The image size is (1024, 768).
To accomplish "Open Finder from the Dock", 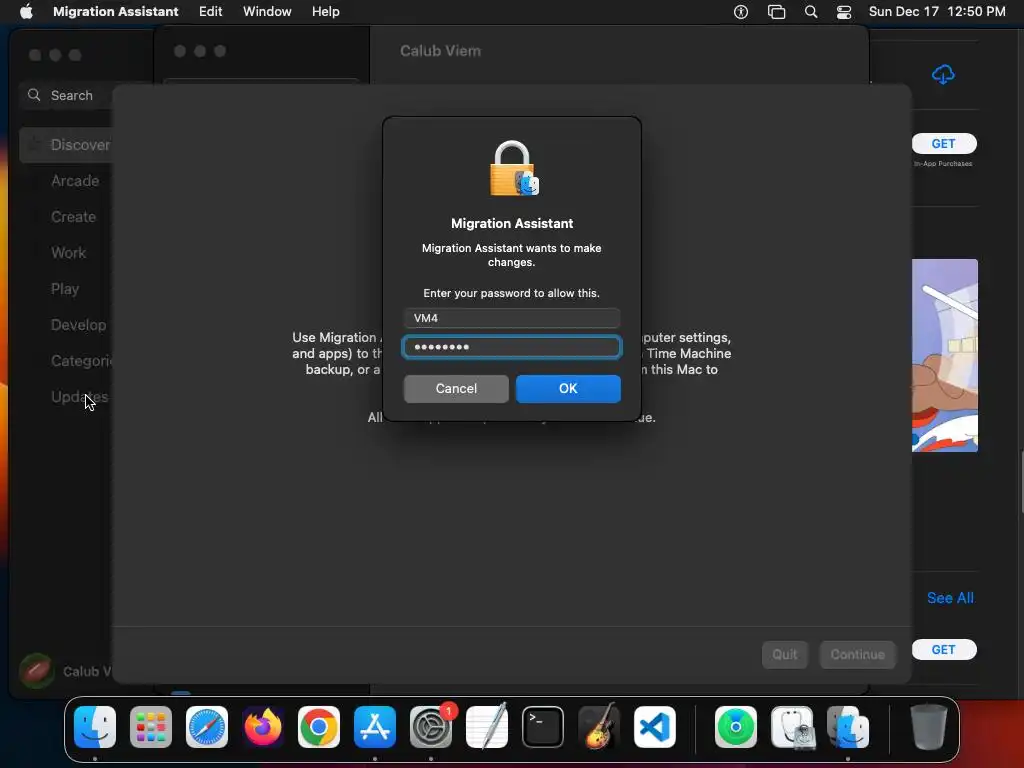I will coord(95,727).
